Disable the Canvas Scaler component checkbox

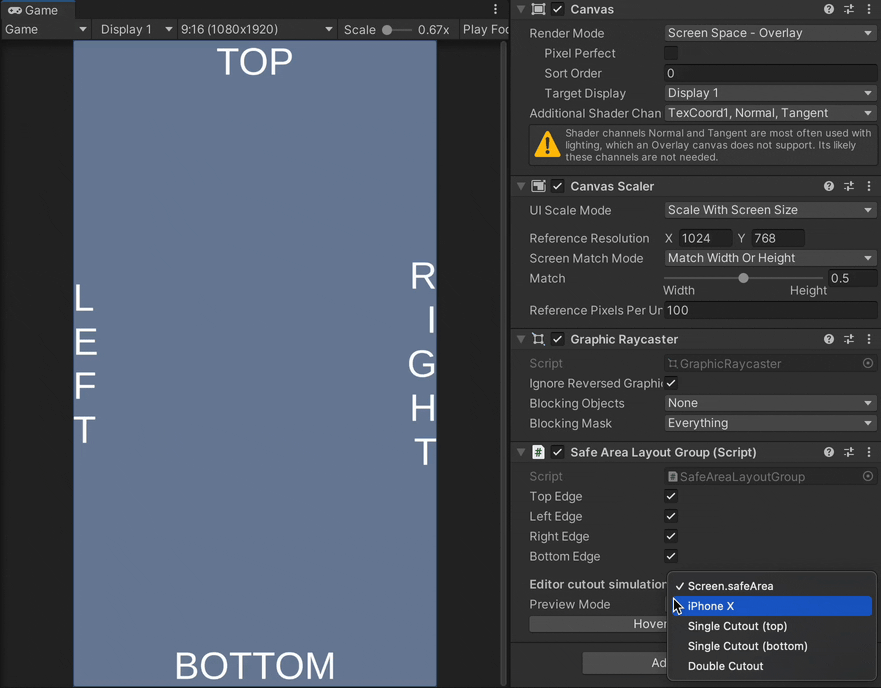coord(557,186)
